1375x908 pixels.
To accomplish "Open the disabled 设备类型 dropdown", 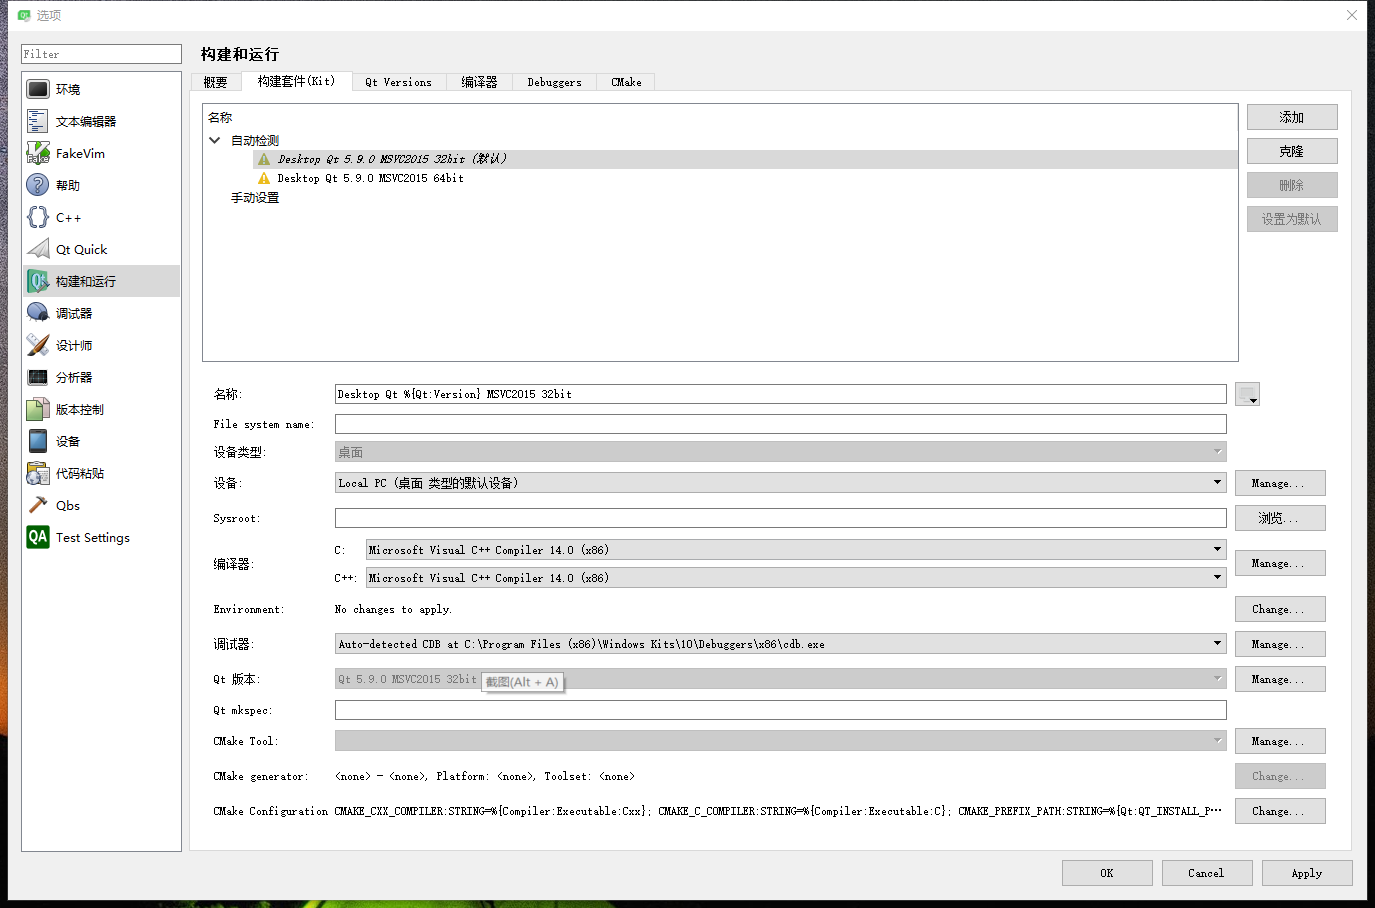I will [x=781, y=452].
